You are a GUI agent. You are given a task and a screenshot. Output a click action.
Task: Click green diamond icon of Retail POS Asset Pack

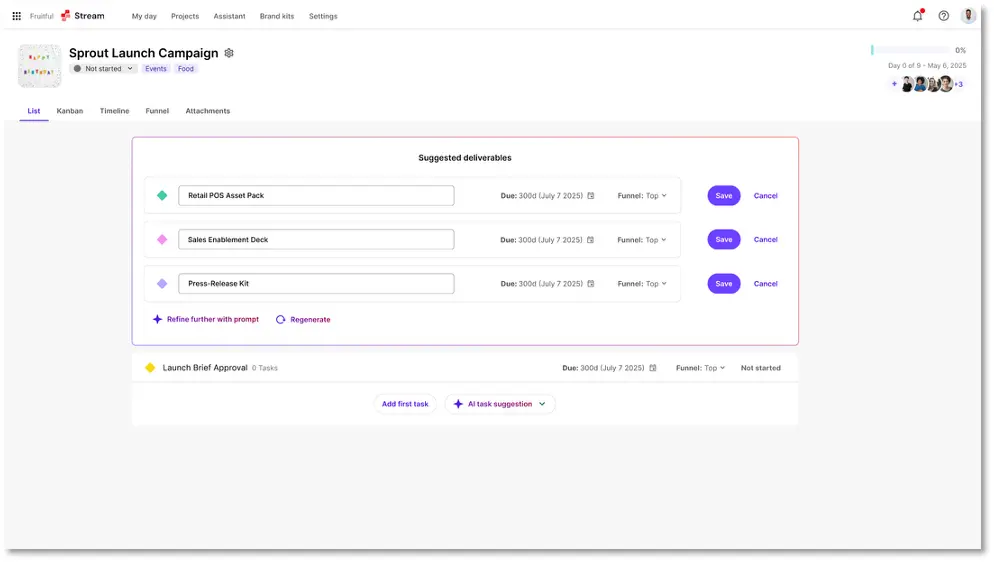(x=162, y=196)
